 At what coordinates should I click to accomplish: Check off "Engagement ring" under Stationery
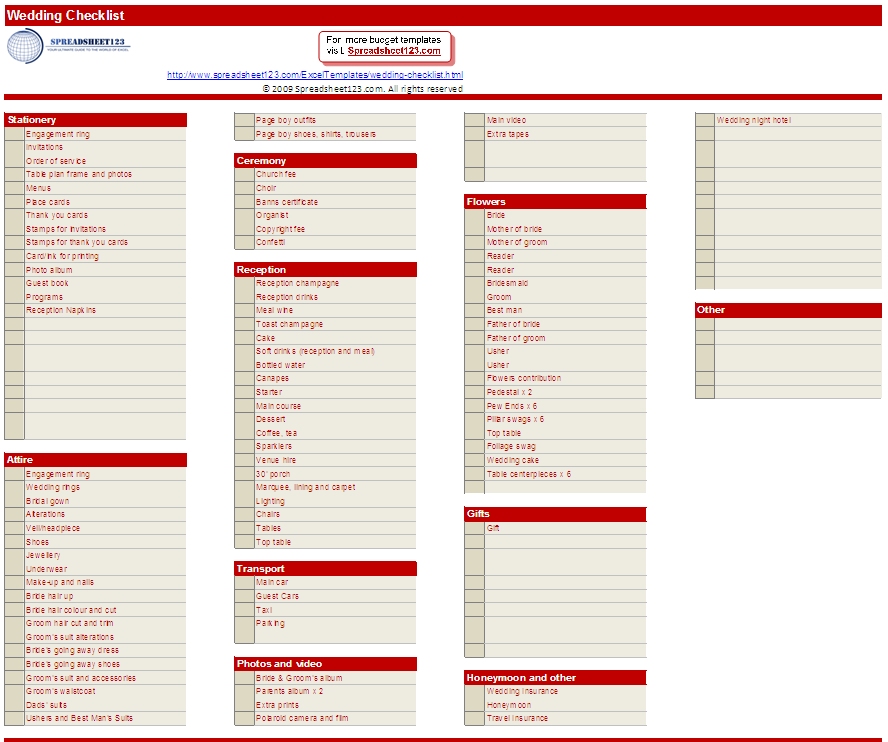coord(14,133)
